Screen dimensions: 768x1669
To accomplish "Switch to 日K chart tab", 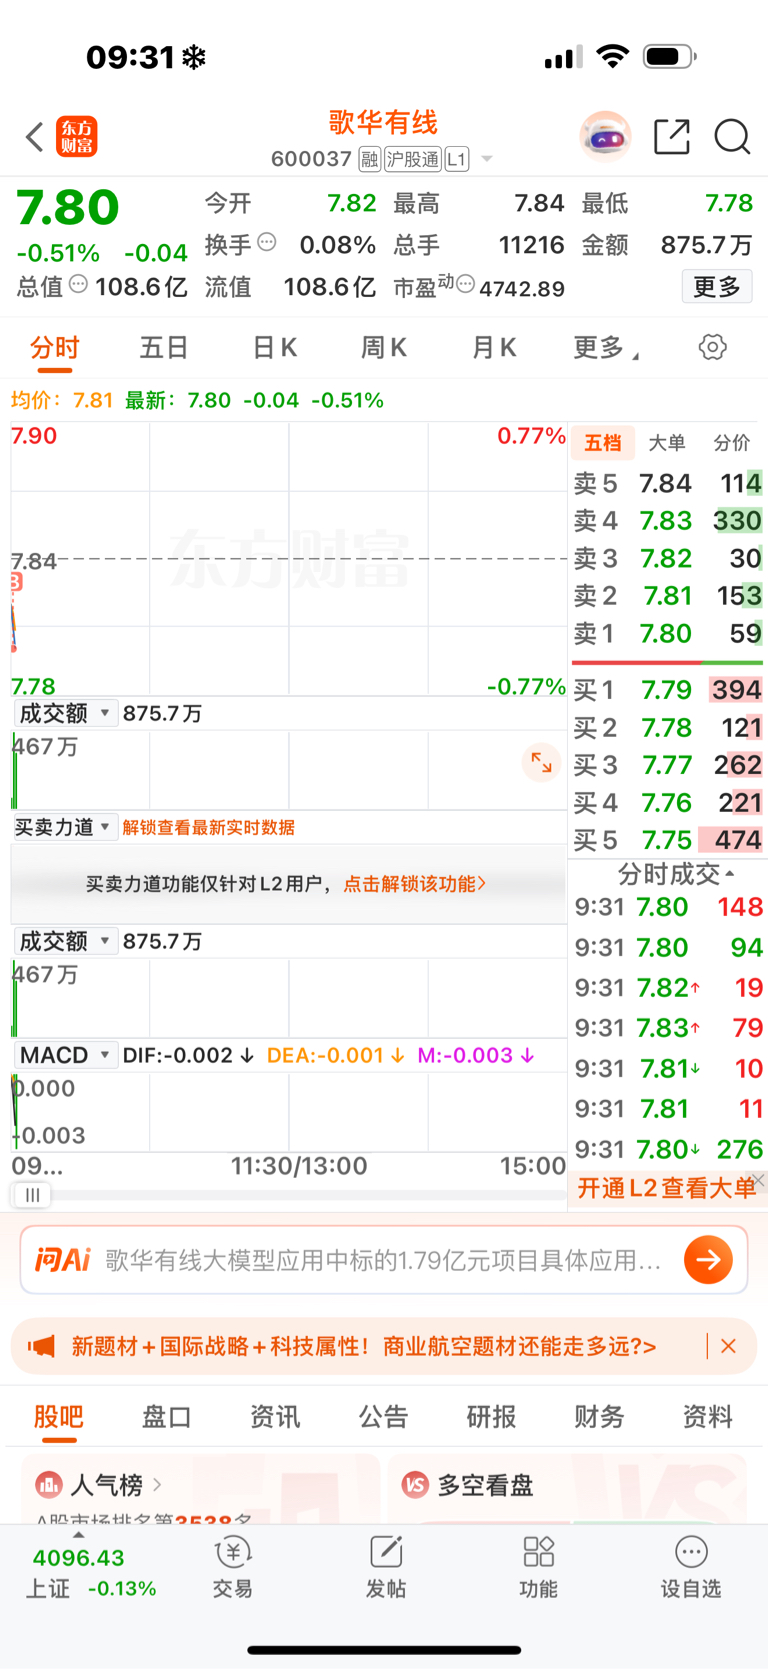I will point(274,348).
